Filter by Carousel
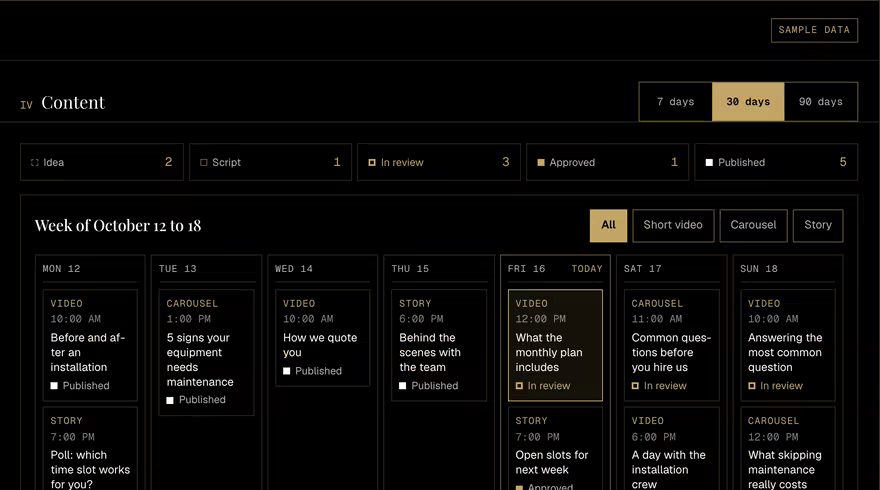The height and width of the screenshot is (490, 880). tap(753, 226)
